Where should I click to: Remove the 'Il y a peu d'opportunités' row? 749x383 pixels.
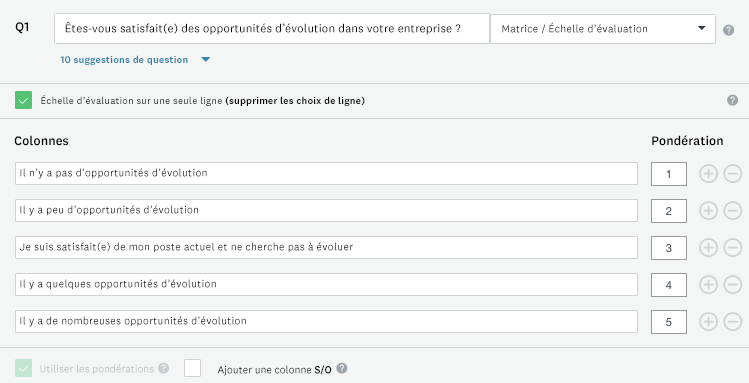pos(733,211)
